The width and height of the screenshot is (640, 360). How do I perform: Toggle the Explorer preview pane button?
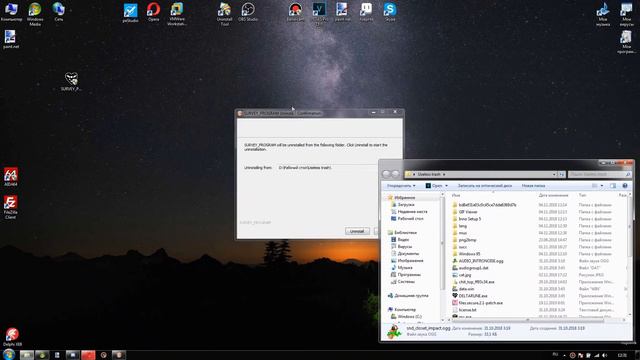click(x=613, y=186)
